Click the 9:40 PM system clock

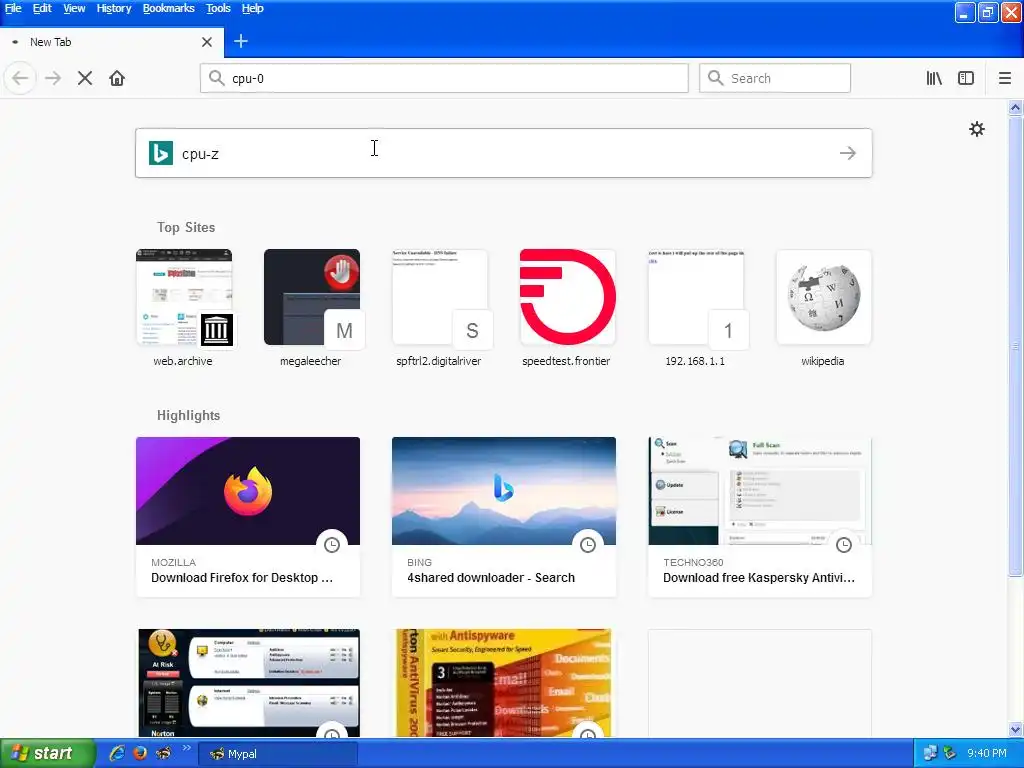[987, 754]
